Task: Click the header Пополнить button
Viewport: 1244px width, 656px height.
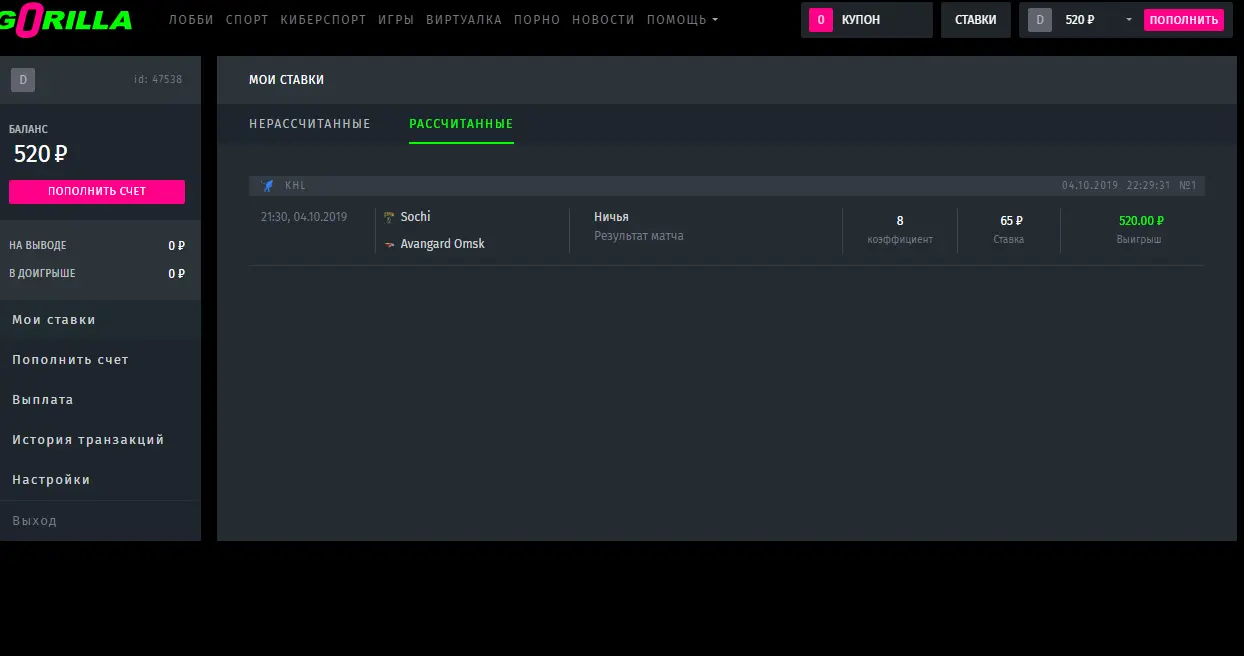Action: point(1184,20)
